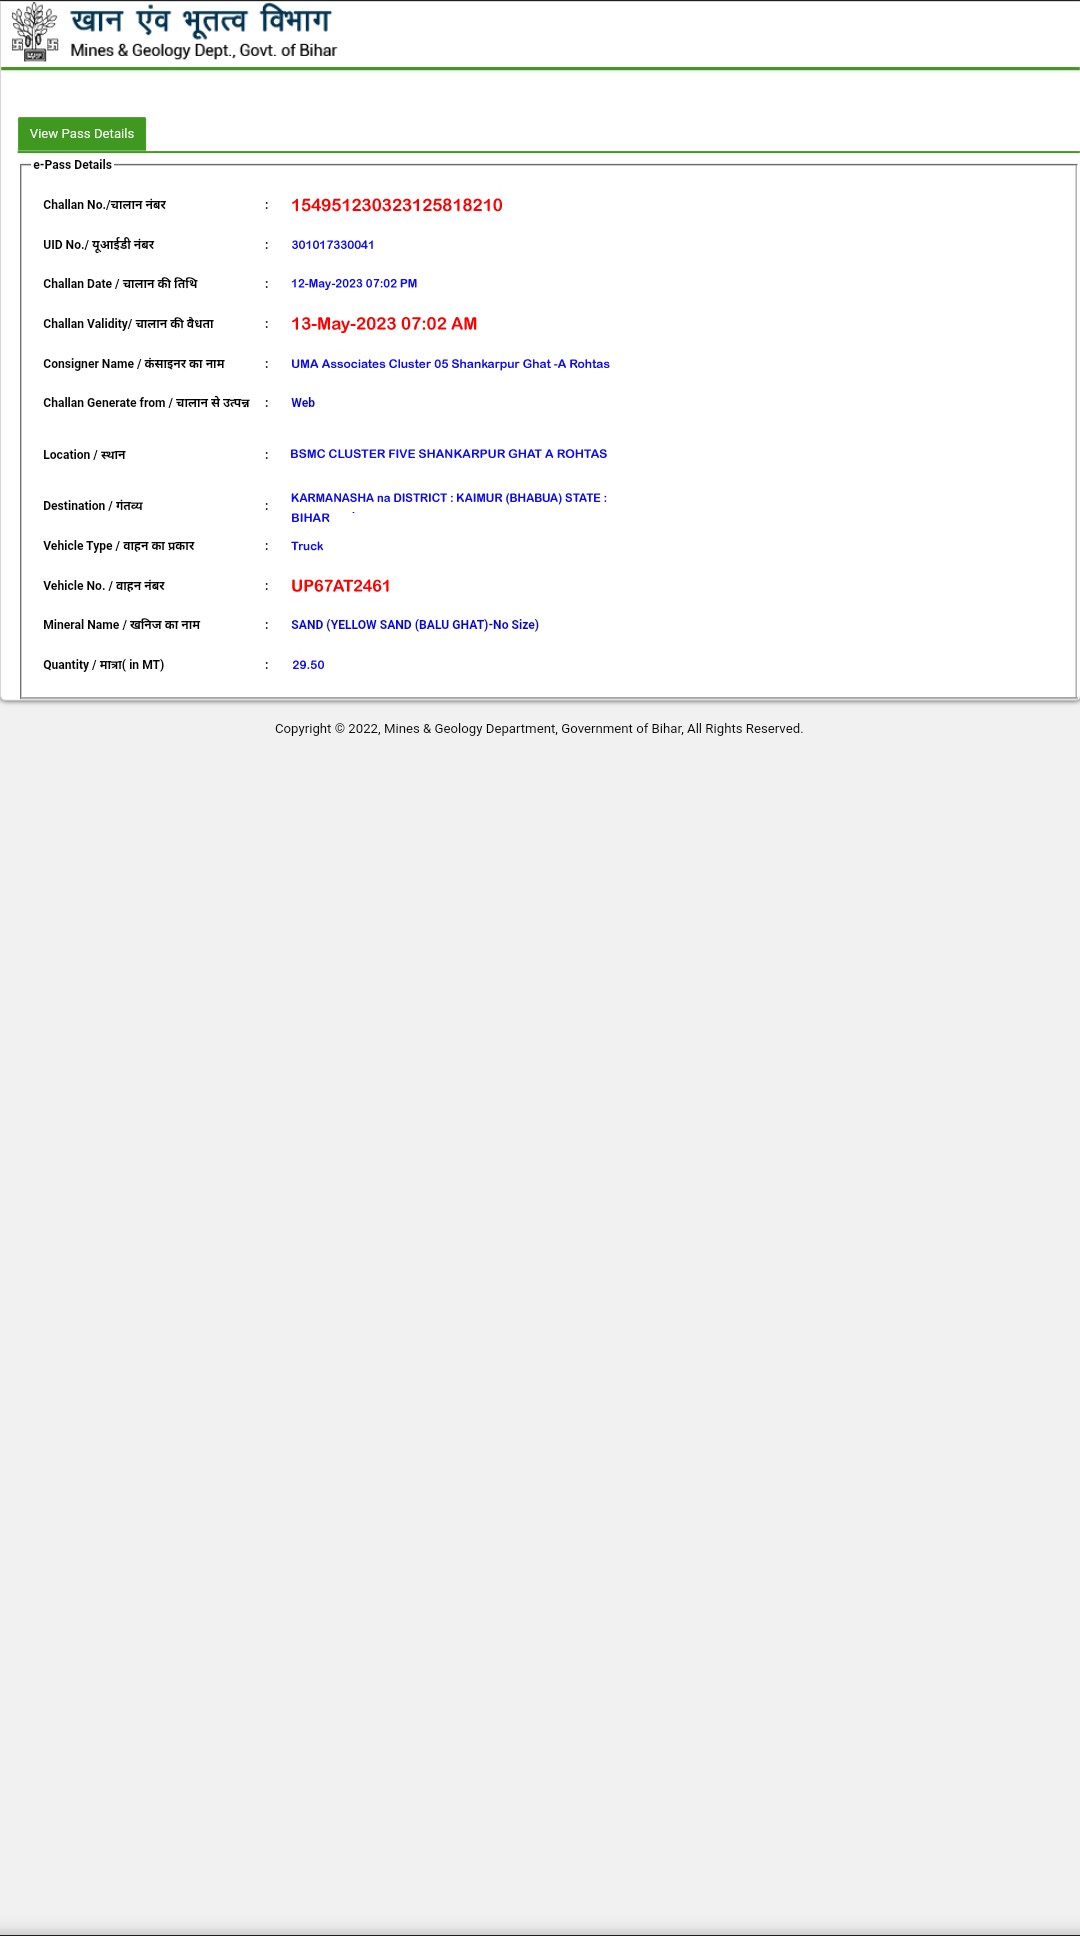Click the Web challan source value
The width and height of the screenshot is (1080, 1936).
tap(303, 403)
